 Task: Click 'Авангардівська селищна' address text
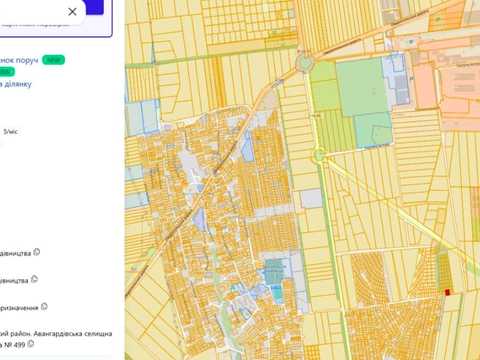coord(73,334)
